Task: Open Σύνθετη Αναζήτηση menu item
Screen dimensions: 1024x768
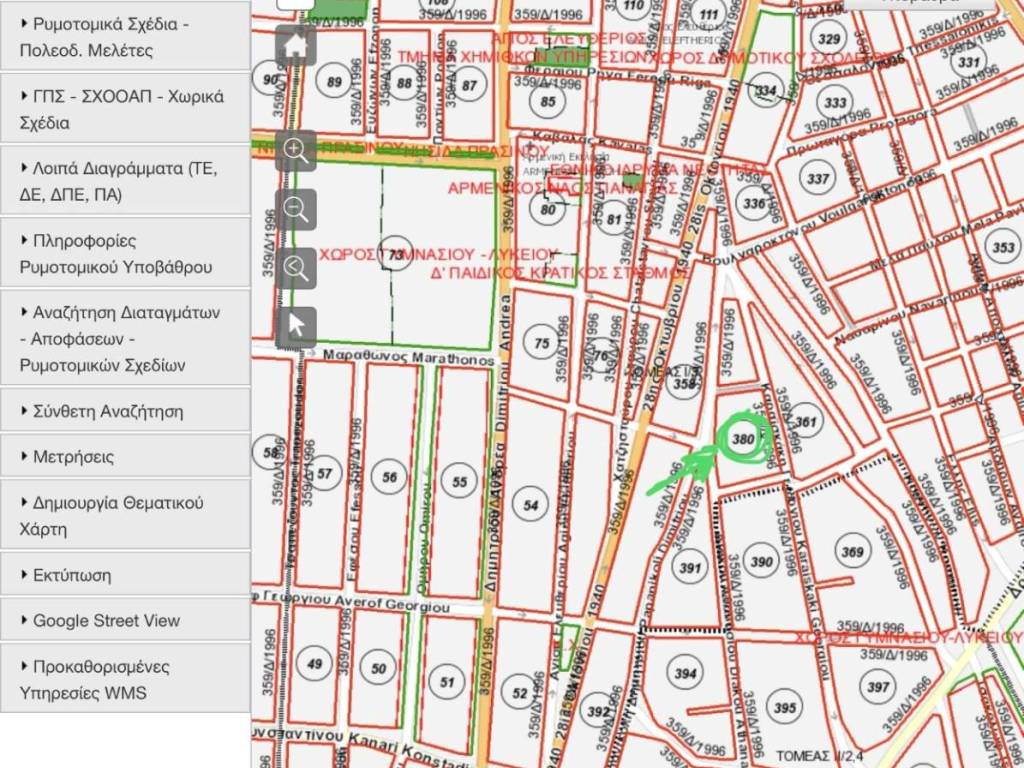Action: pyautogui.click(x=125, y=411)
